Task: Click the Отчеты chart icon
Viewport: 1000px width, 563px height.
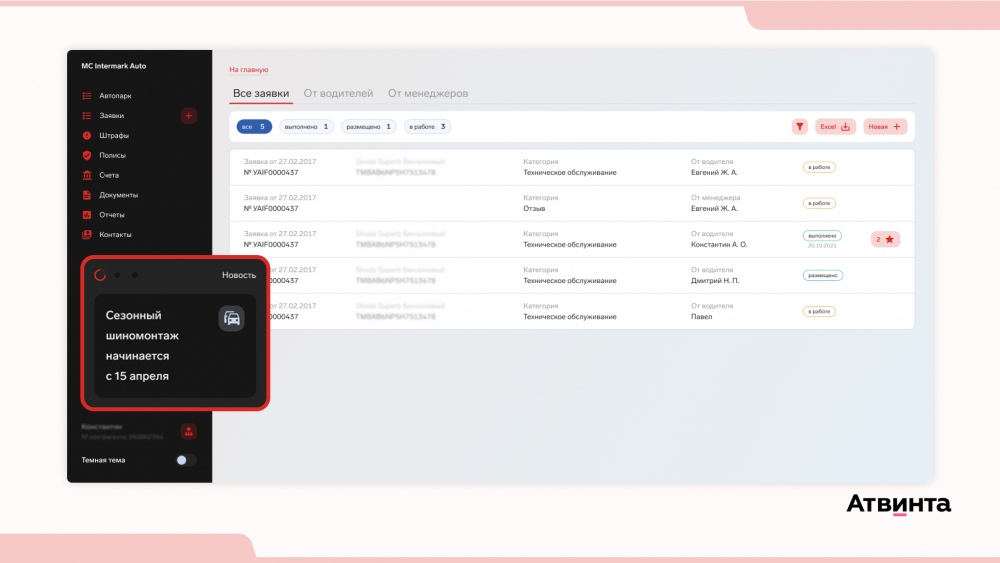Action: click(87, 214)
